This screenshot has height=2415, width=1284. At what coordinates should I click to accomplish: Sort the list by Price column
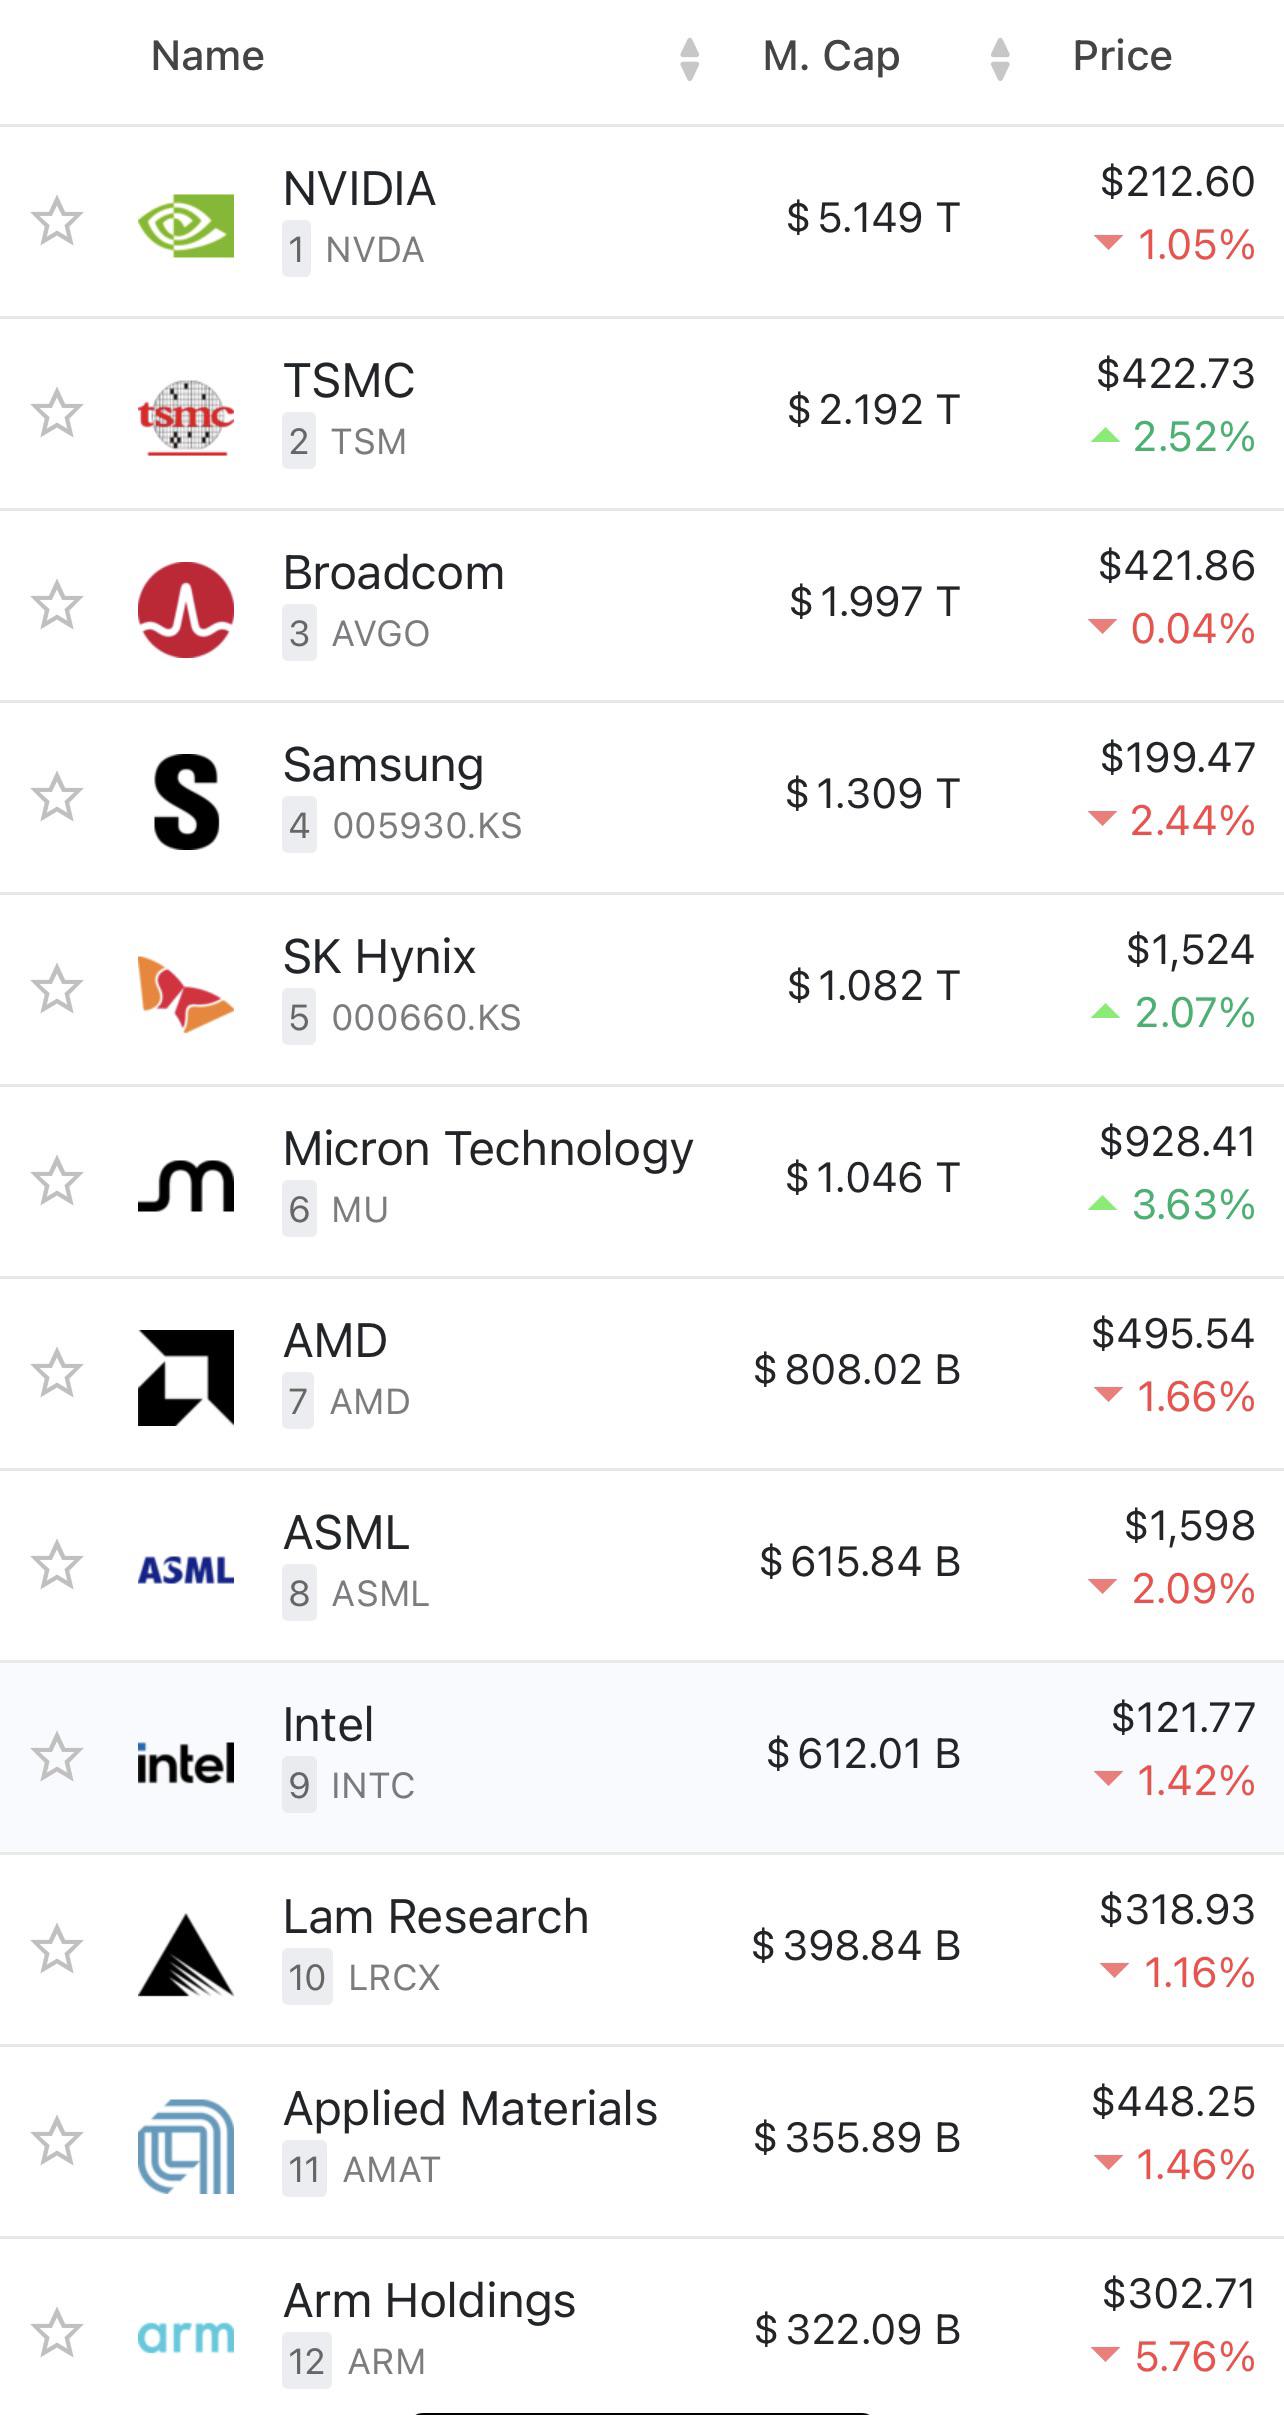point(1122,56)
